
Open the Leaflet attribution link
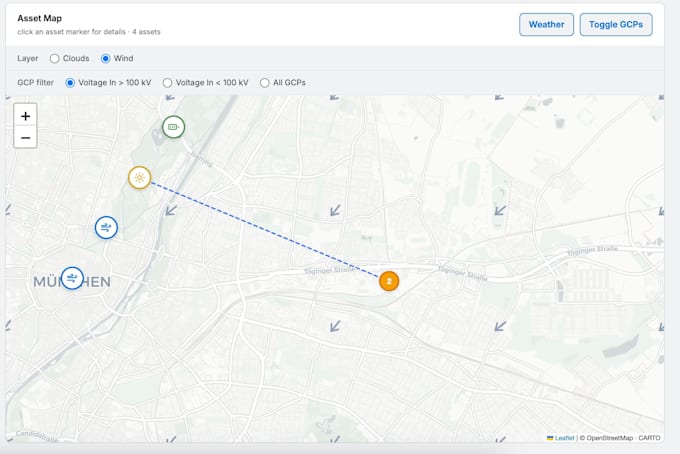(x=564, y=438)
